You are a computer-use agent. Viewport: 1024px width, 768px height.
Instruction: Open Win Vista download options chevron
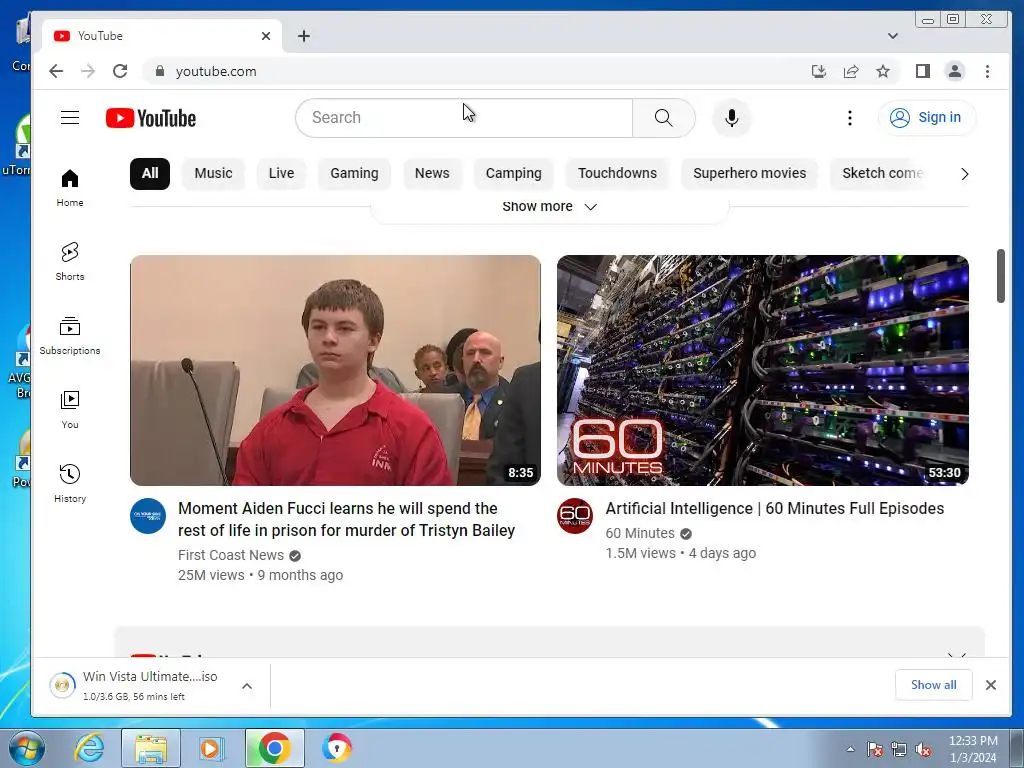[247, 686]
